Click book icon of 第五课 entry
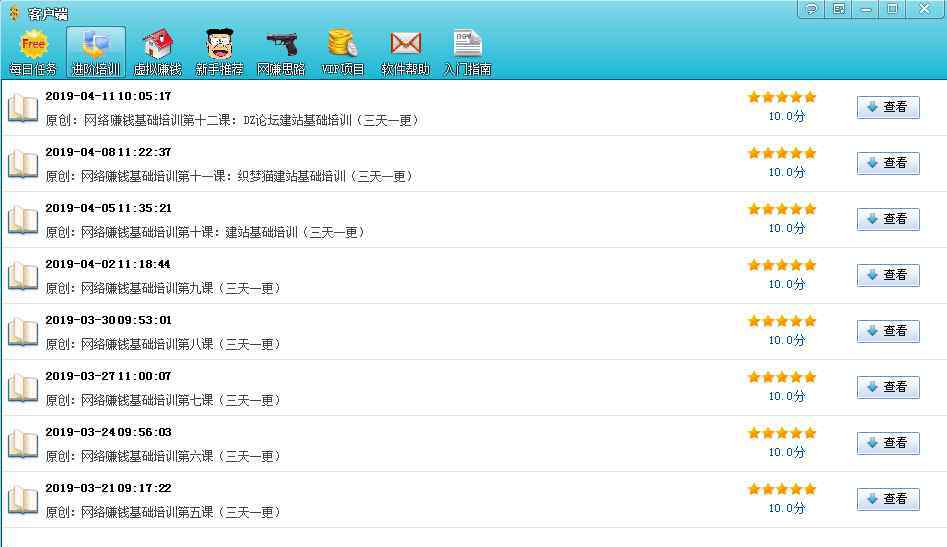 click(x=23, y=501)
